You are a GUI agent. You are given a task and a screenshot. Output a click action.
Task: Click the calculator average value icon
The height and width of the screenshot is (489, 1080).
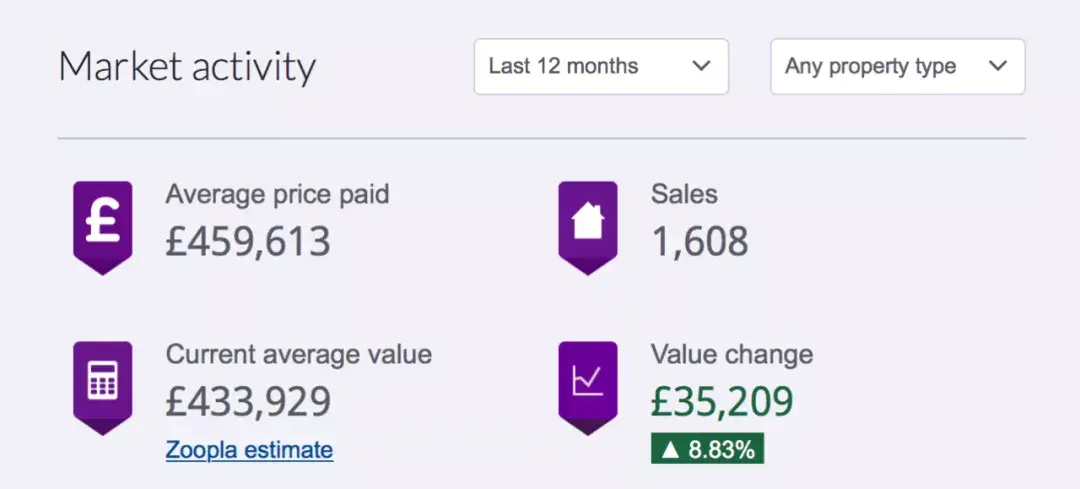click(x=102, y=383)
